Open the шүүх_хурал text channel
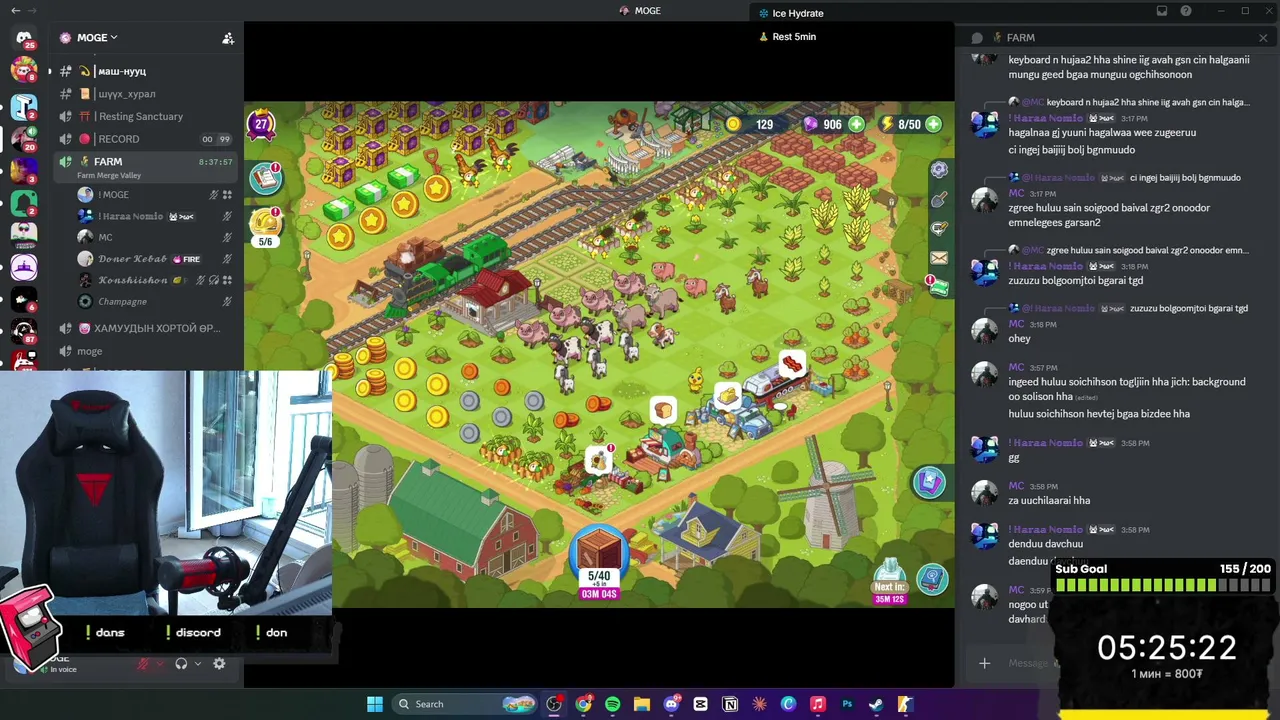The height and width of the screenshot is (720, 1280). tap(145, 94)
